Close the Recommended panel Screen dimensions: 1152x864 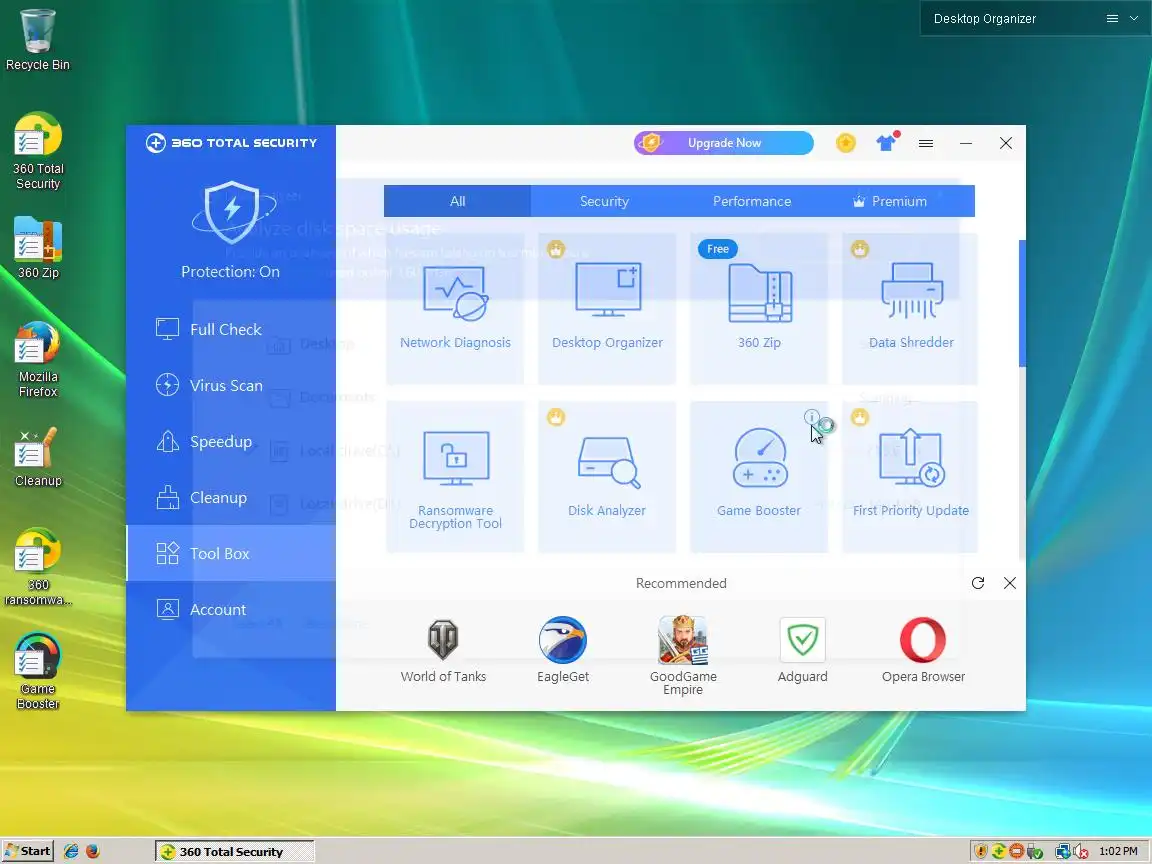(x=1010, y=583)
